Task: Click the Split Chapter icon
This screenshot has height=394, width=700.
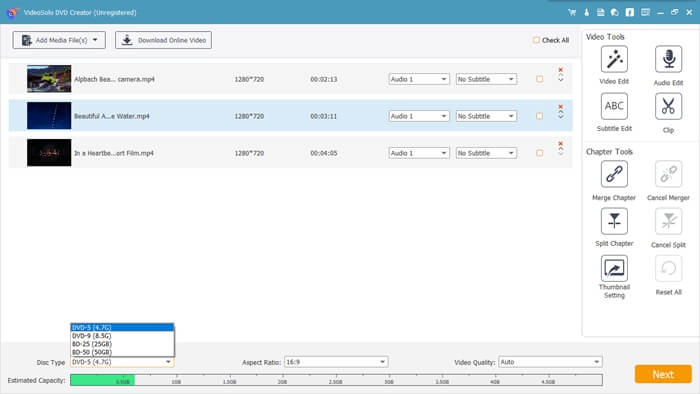Action: (614, 221)
